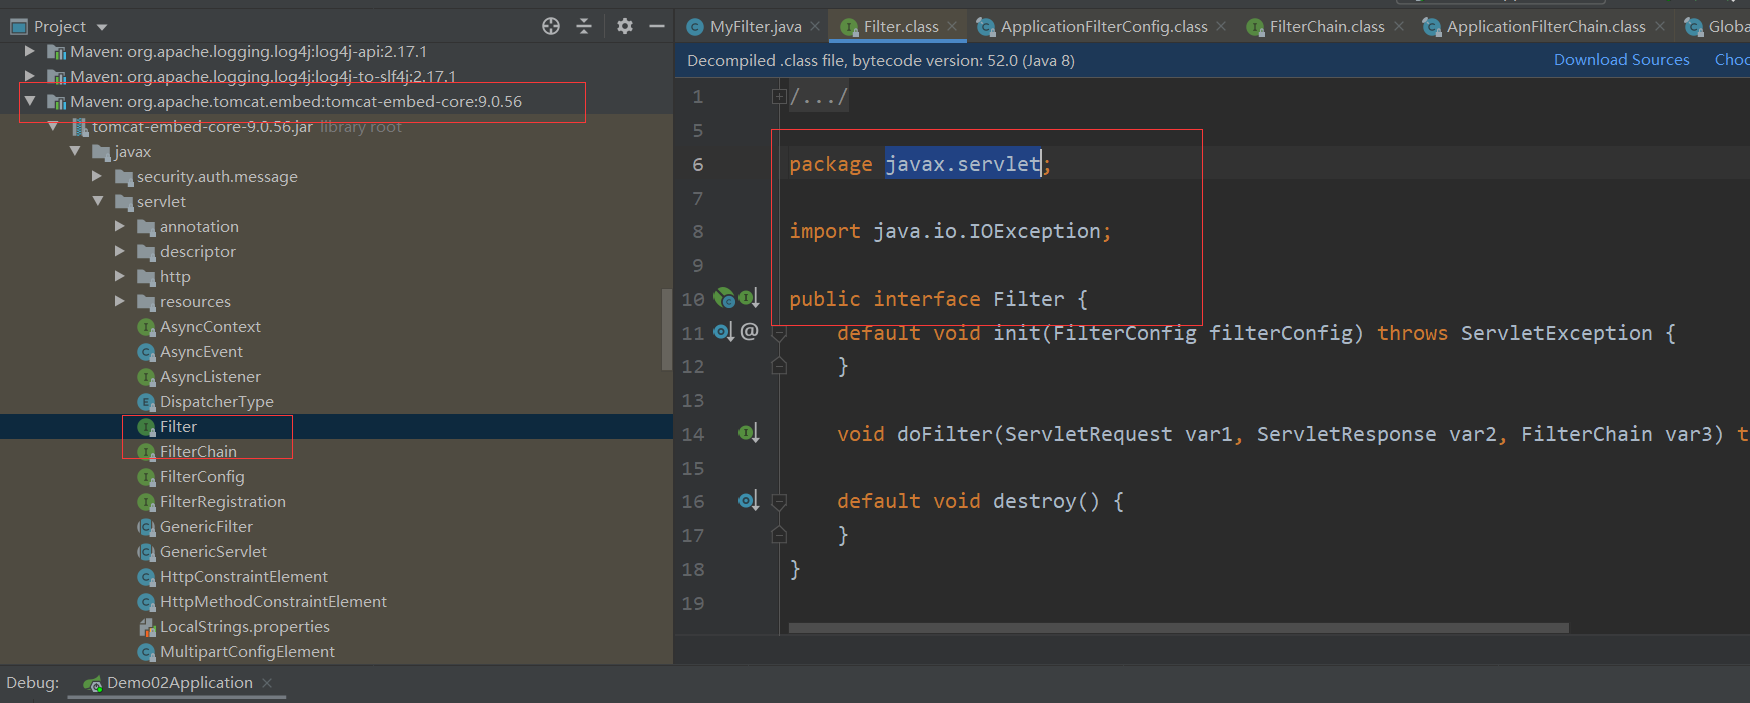
Task: Close the FilterChain.class tab
Action: click(x=1399, y=27)
